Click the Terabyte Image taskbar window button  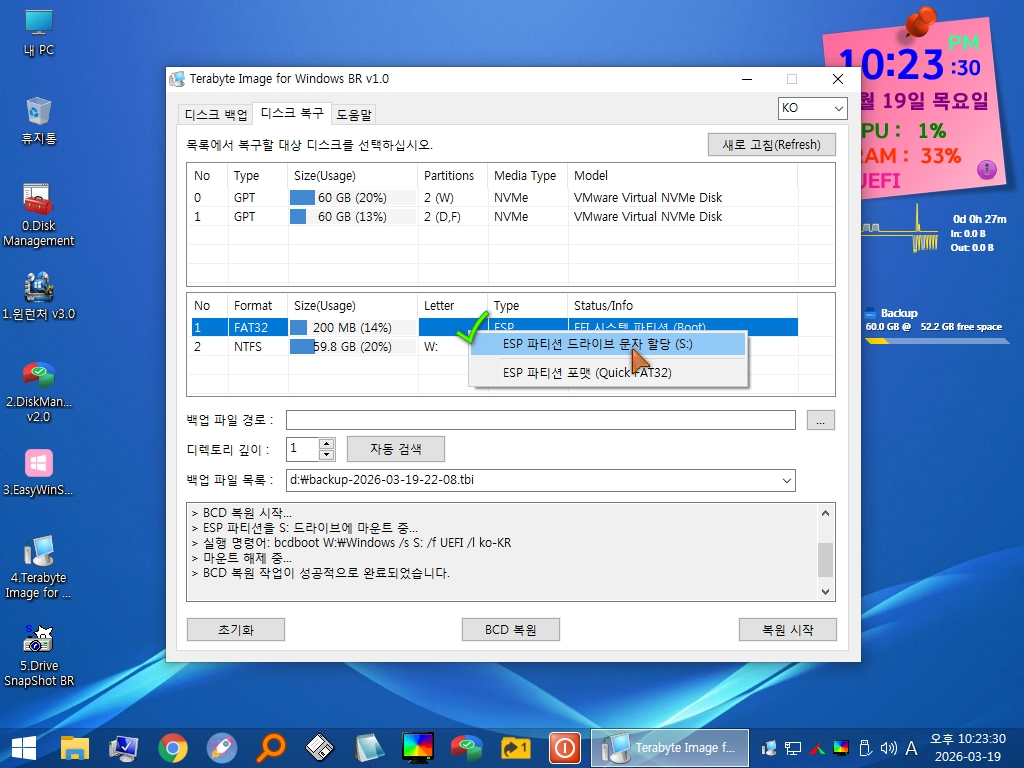(670, 748)
